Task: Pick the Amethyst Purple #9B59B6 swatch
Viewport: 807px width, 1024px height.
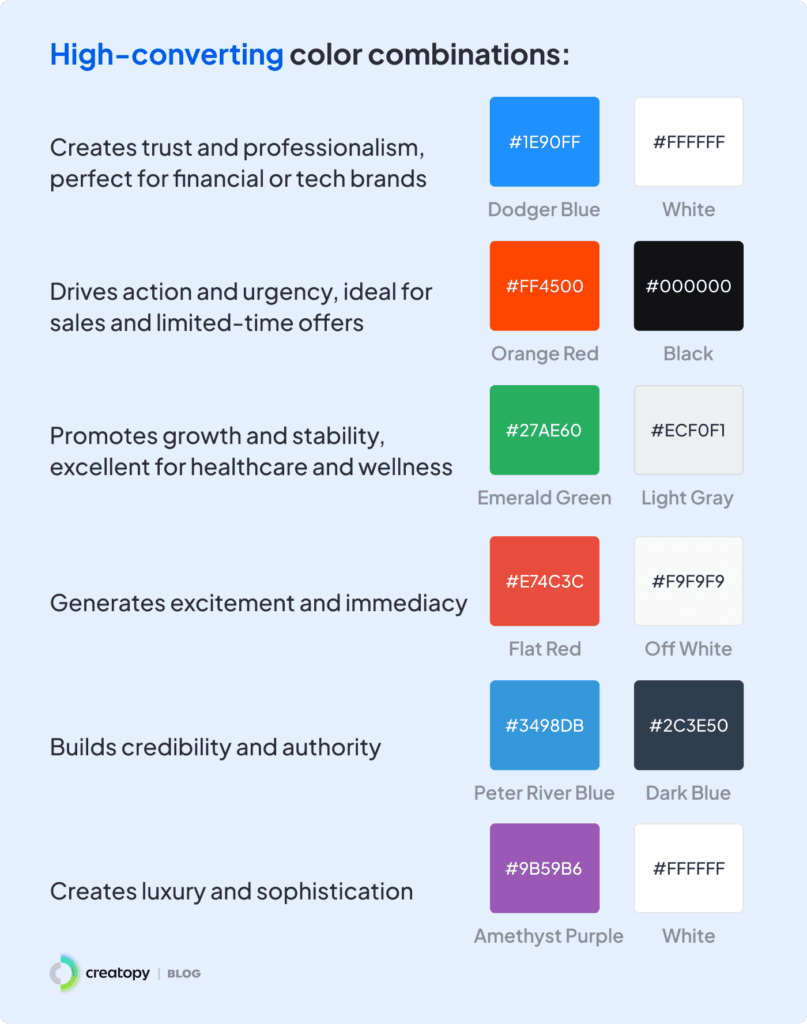Action: pyautogui.click(x=544, y=868)
